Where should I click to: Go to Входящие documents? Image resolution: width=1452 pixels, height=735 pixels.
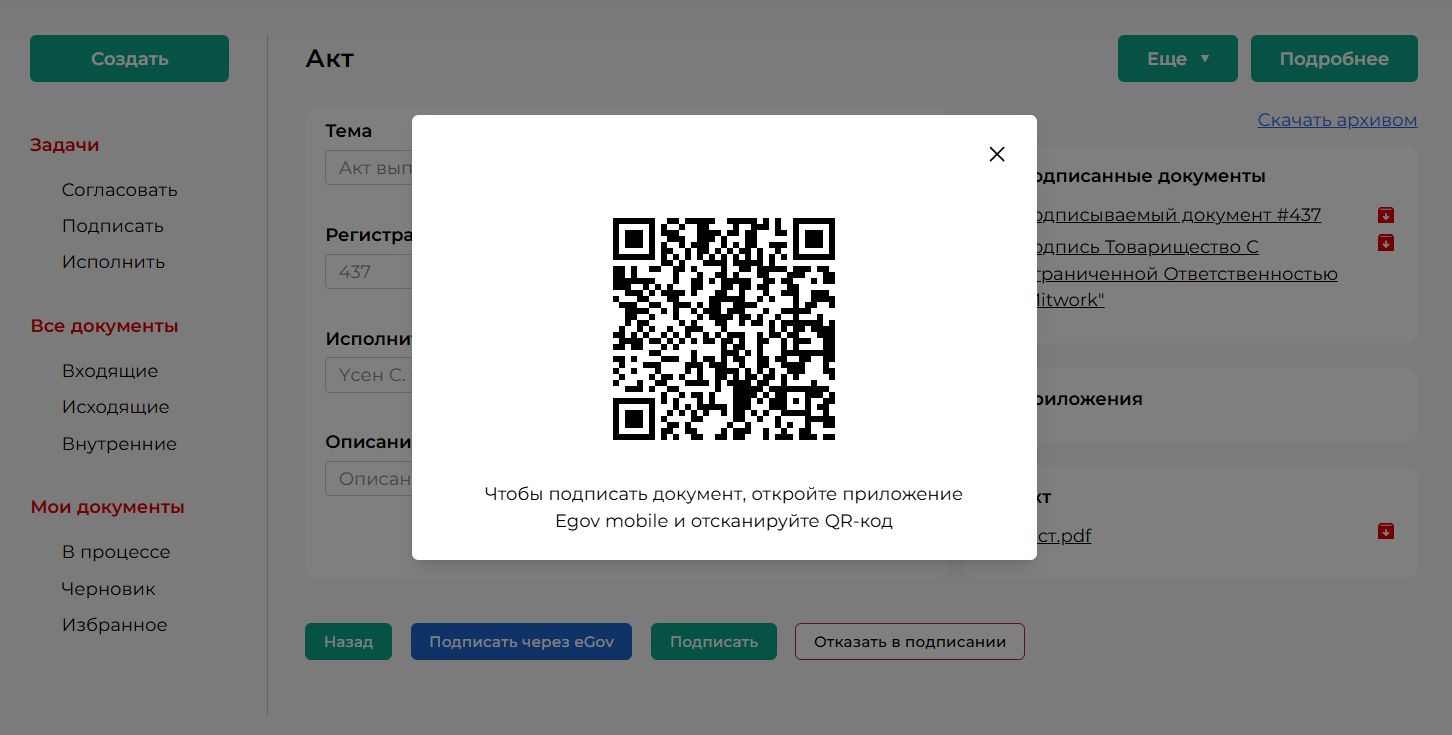(x=110, y=371)
